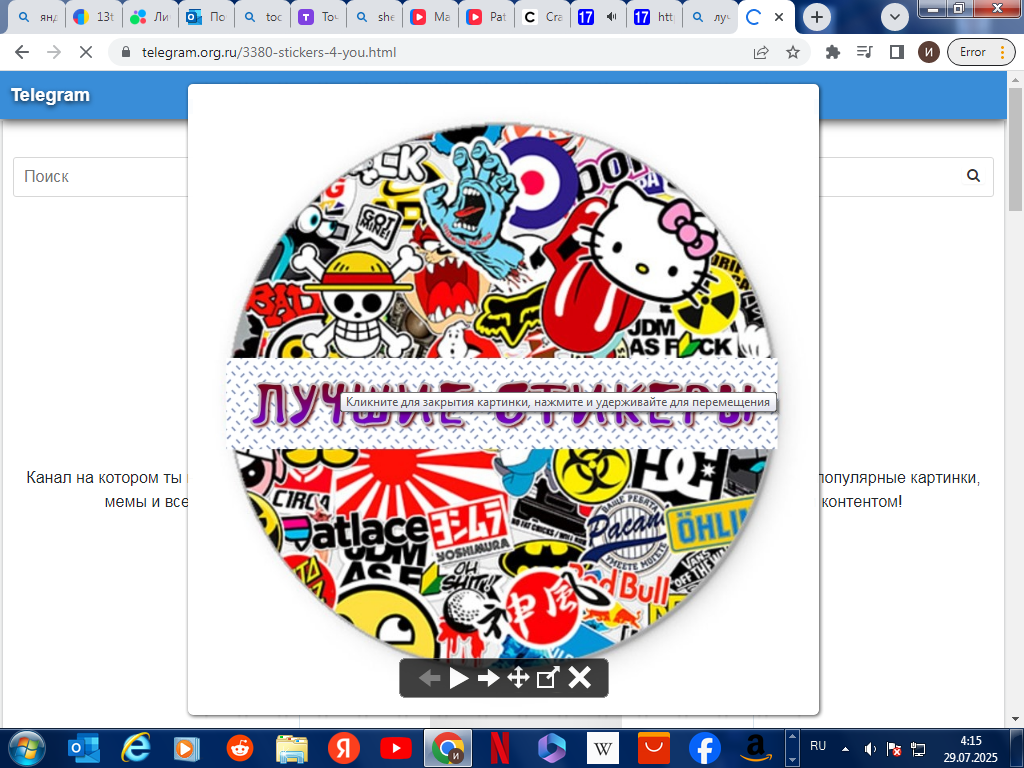The width and height of the screenshot is (1024, 768).
Task: Click the browser forward arrow
Action: pyautogui.click(x=54, y=52)
